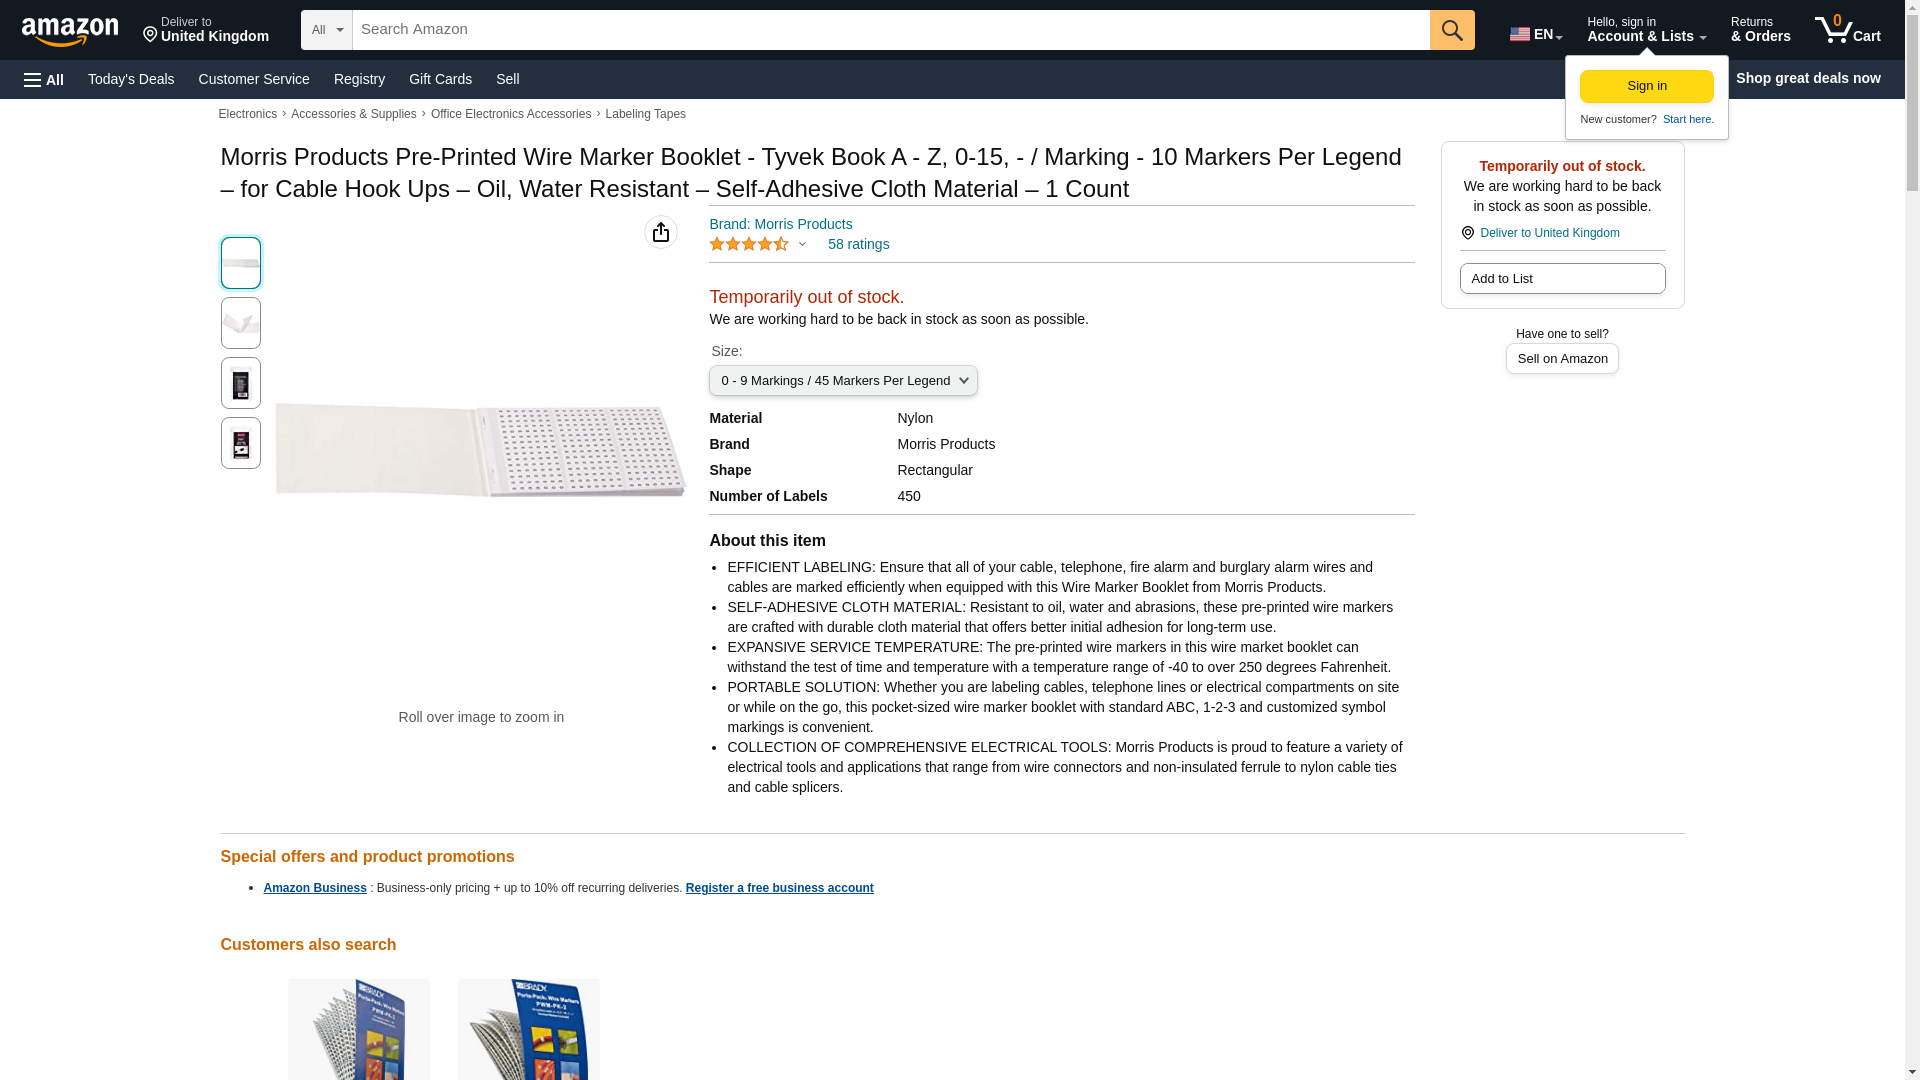The image size is (1920, 1080).
Task: Click the Search Amazon input field
Action: click(891, 30)
